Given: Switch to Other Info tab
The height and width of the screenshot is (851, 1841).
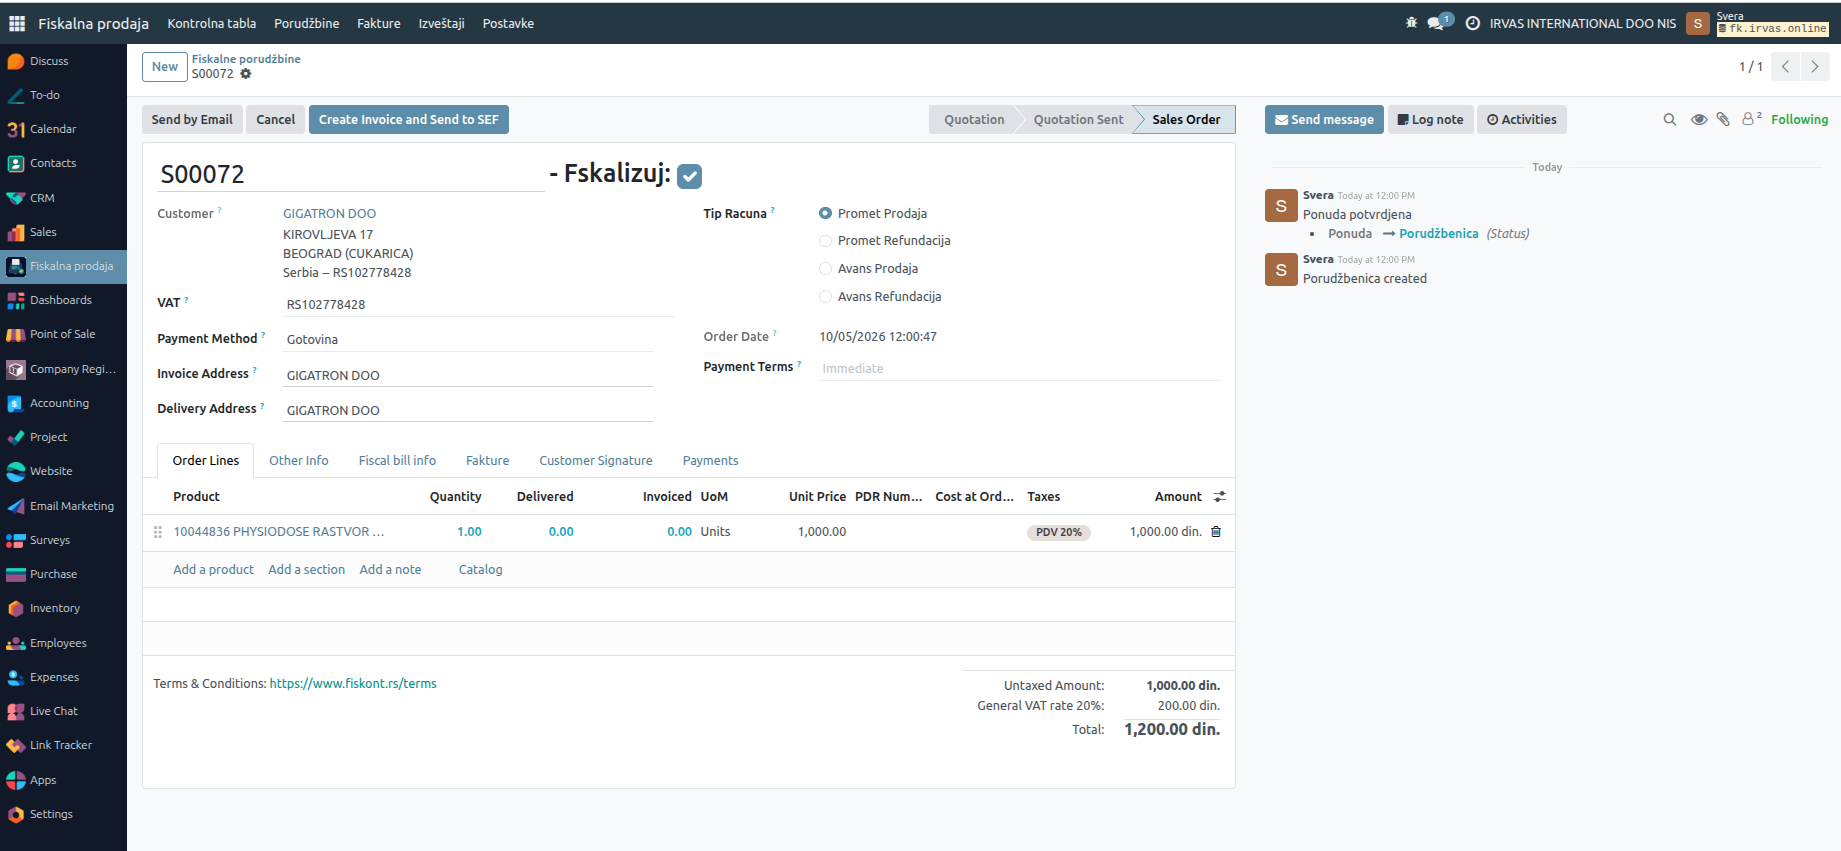Looking at the screenshot, I should (x=299, y=461).
